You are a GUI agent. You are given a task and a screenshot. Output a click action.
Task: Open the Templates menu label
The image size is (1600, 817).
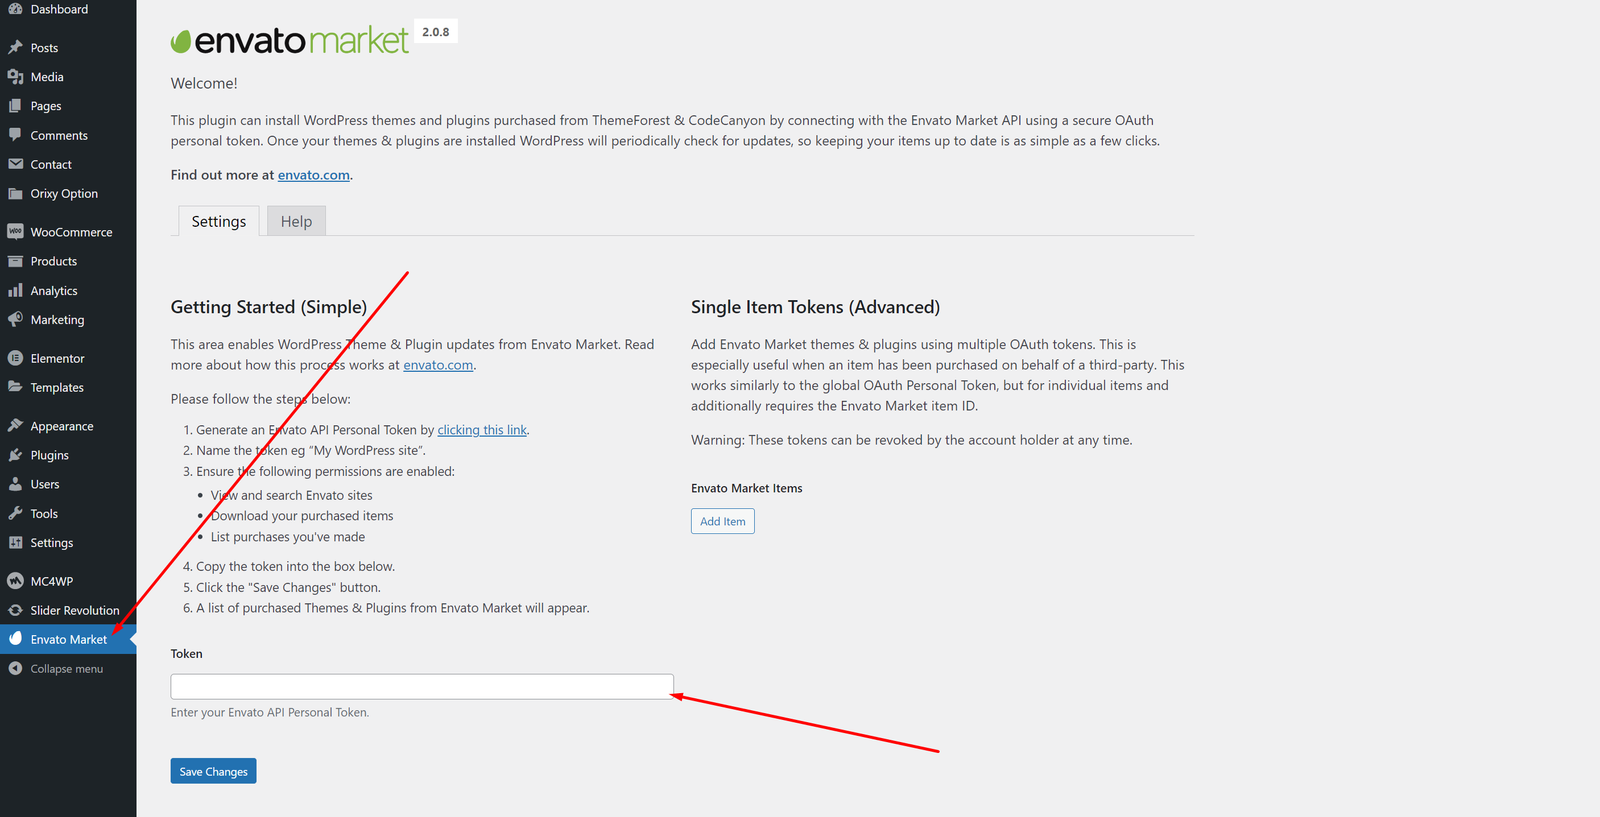point(57,388)
